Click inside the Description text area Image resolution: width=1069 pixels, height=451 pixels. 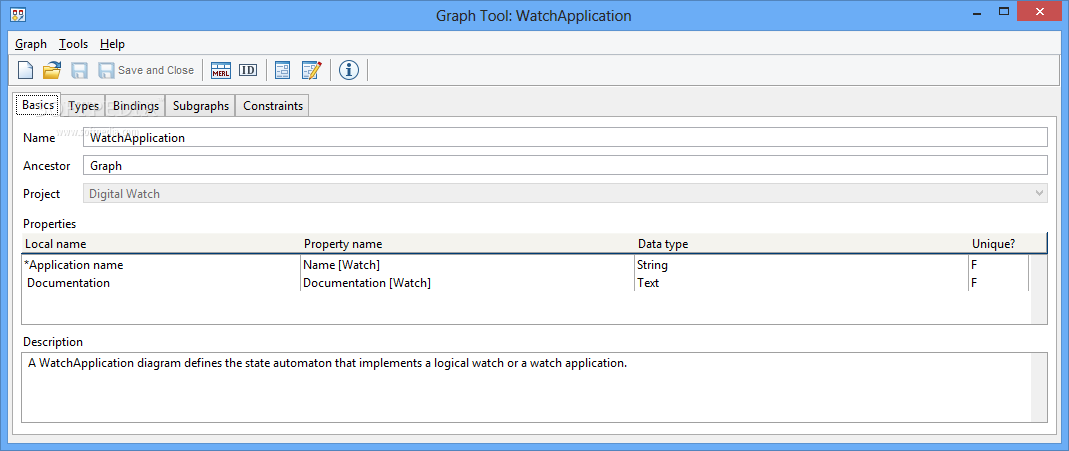click(526, 387)
